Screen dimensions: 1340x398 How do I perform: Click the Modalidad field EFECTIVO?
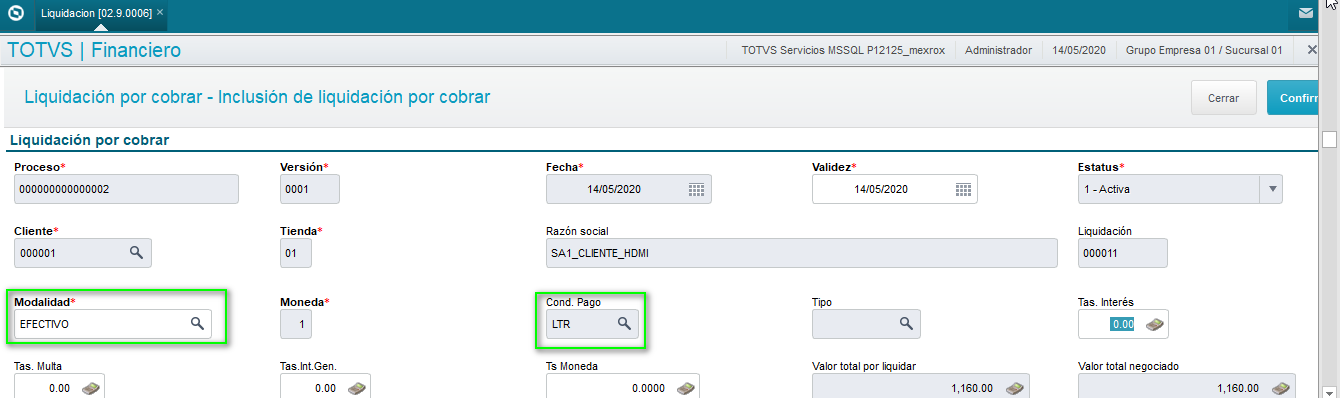click(x=113, y=324)
